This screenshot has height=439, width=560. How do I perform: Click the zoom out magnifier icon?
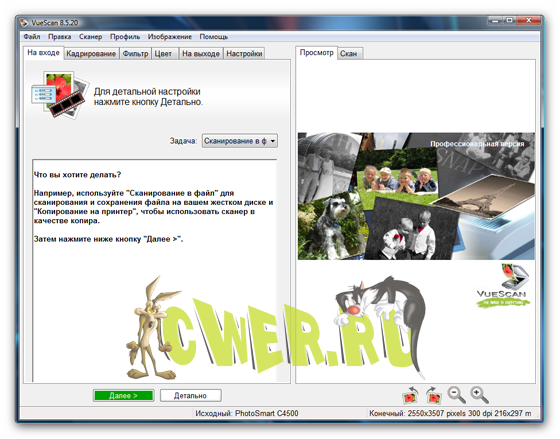pos(456,395)
